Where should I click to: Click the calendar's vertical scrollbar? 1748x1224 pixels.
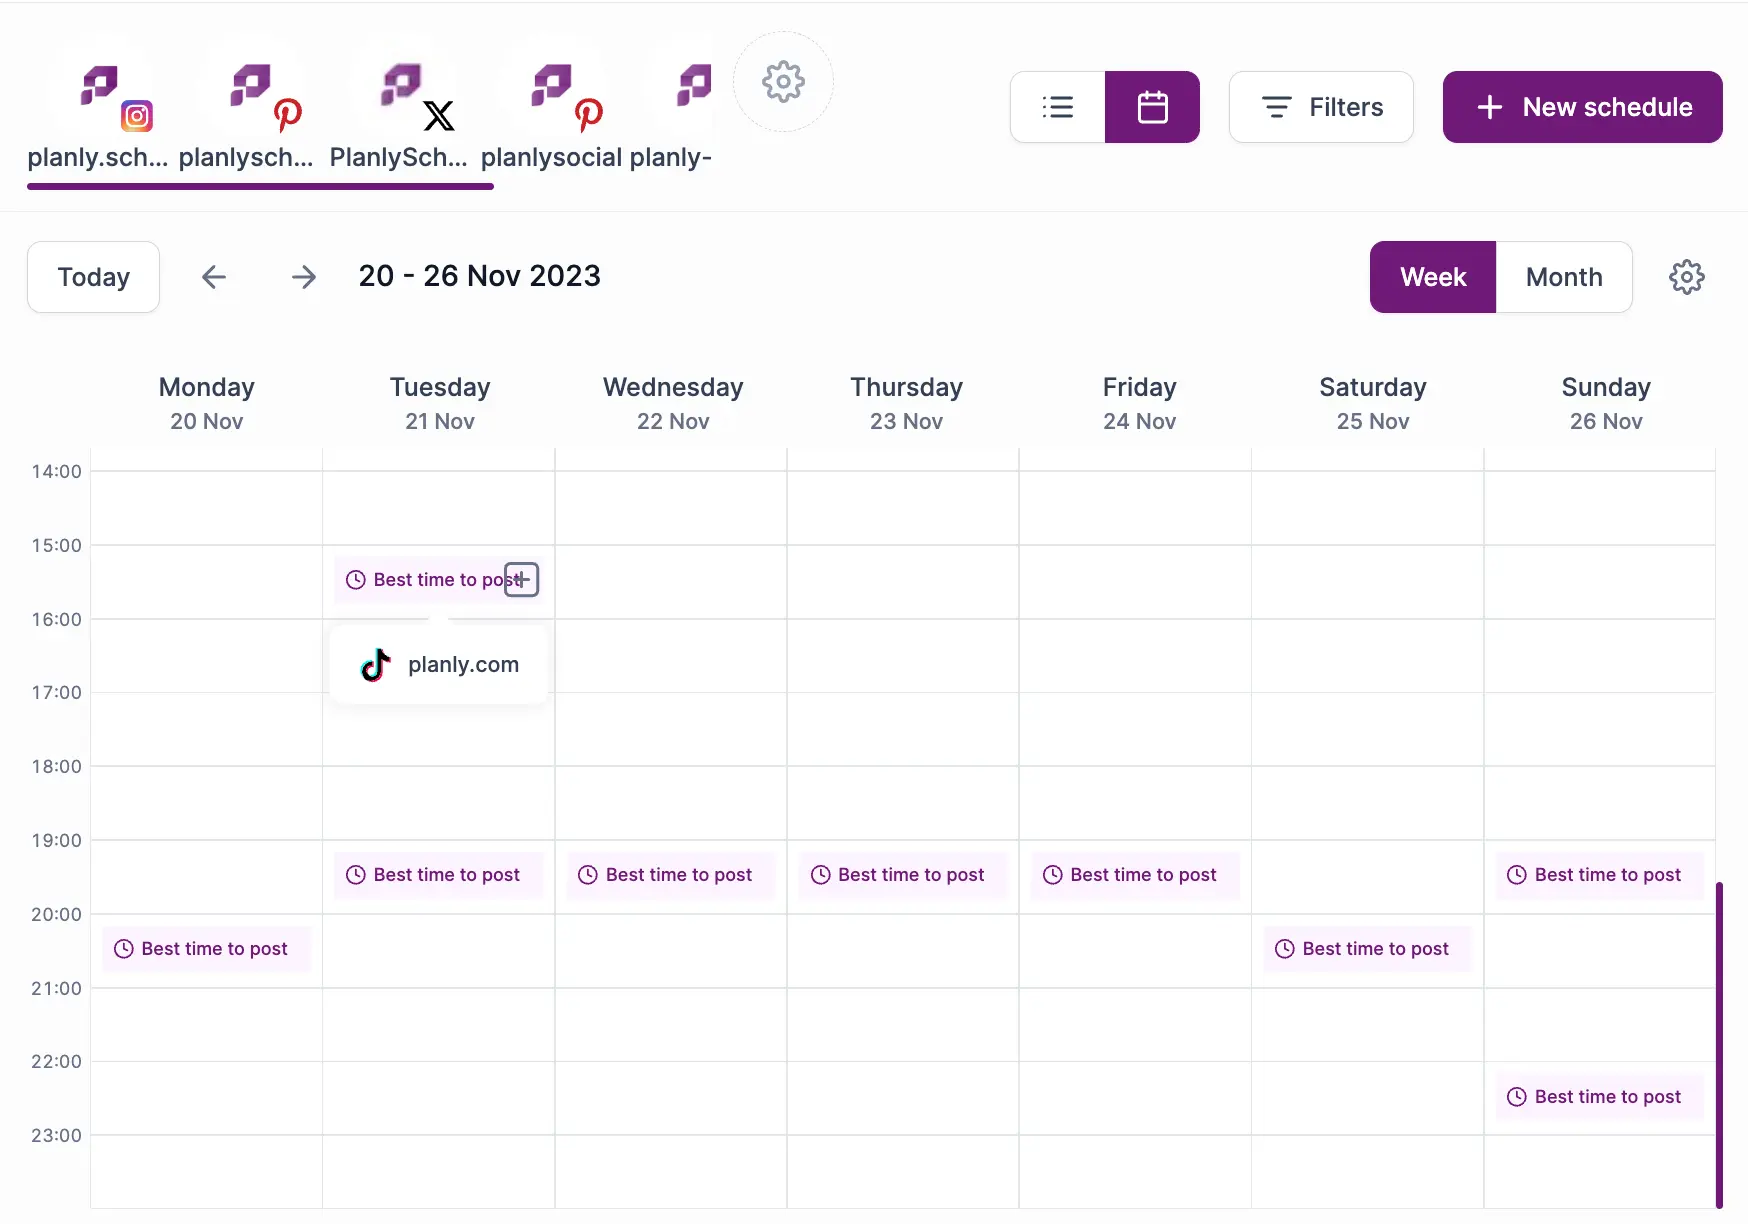click(1719, 1040)
